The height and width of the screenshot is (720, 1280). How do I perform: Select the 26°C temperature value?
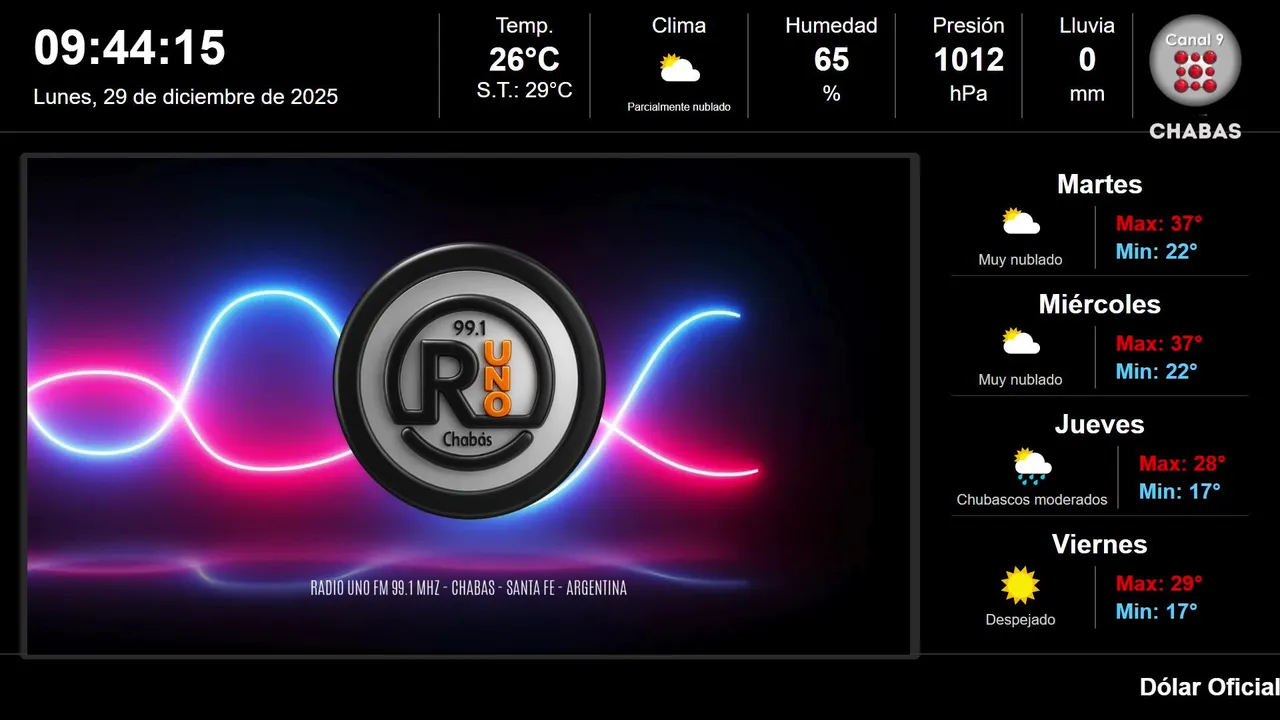(x=524, y=60)
